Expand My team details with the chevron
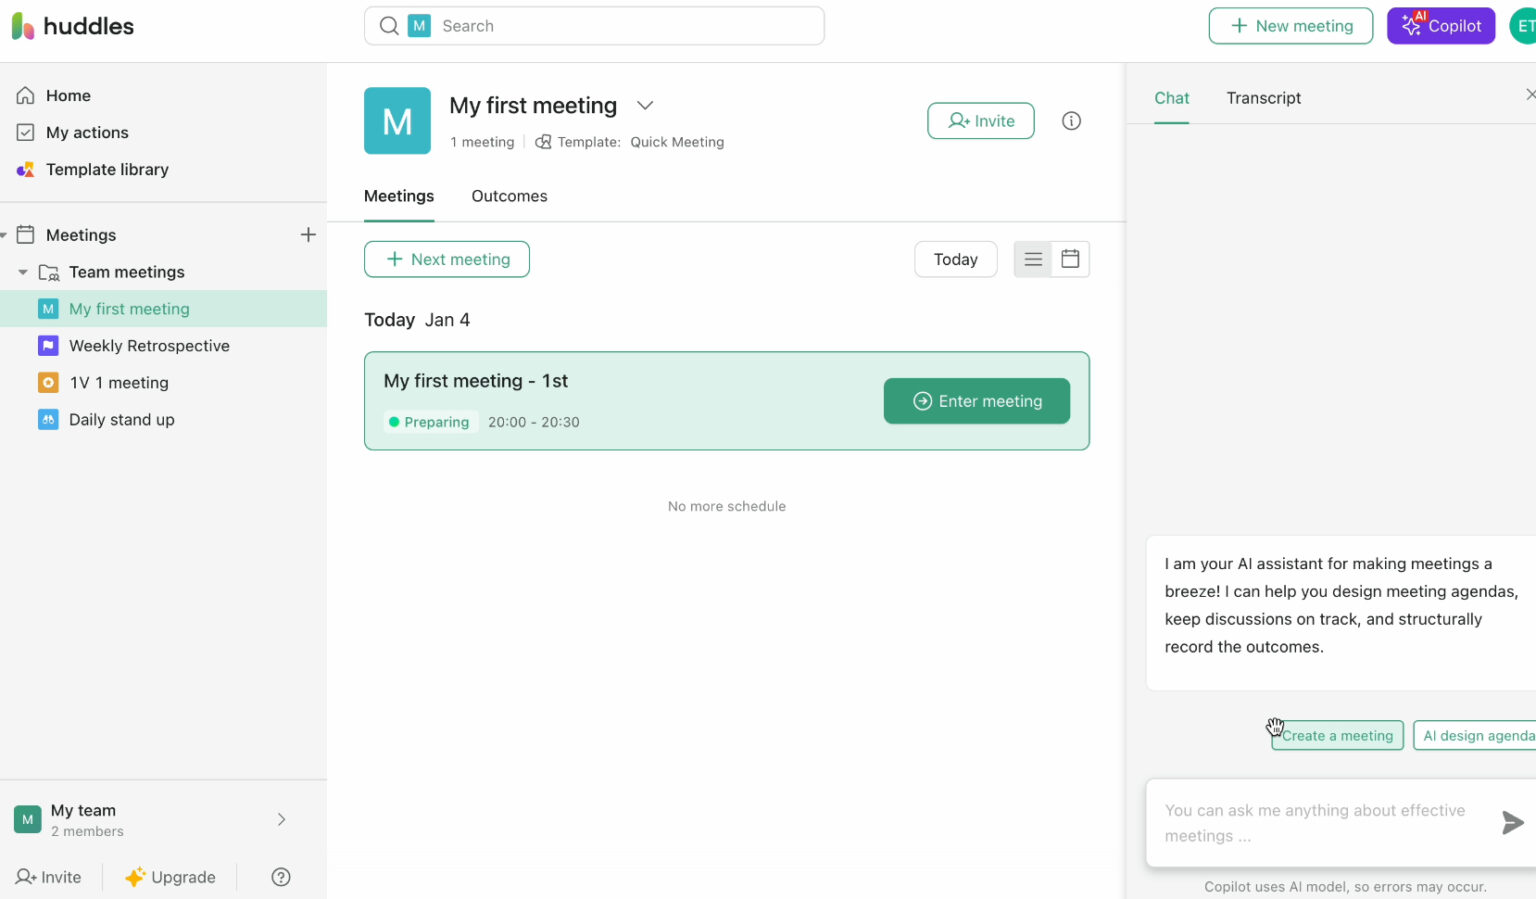 281,819
